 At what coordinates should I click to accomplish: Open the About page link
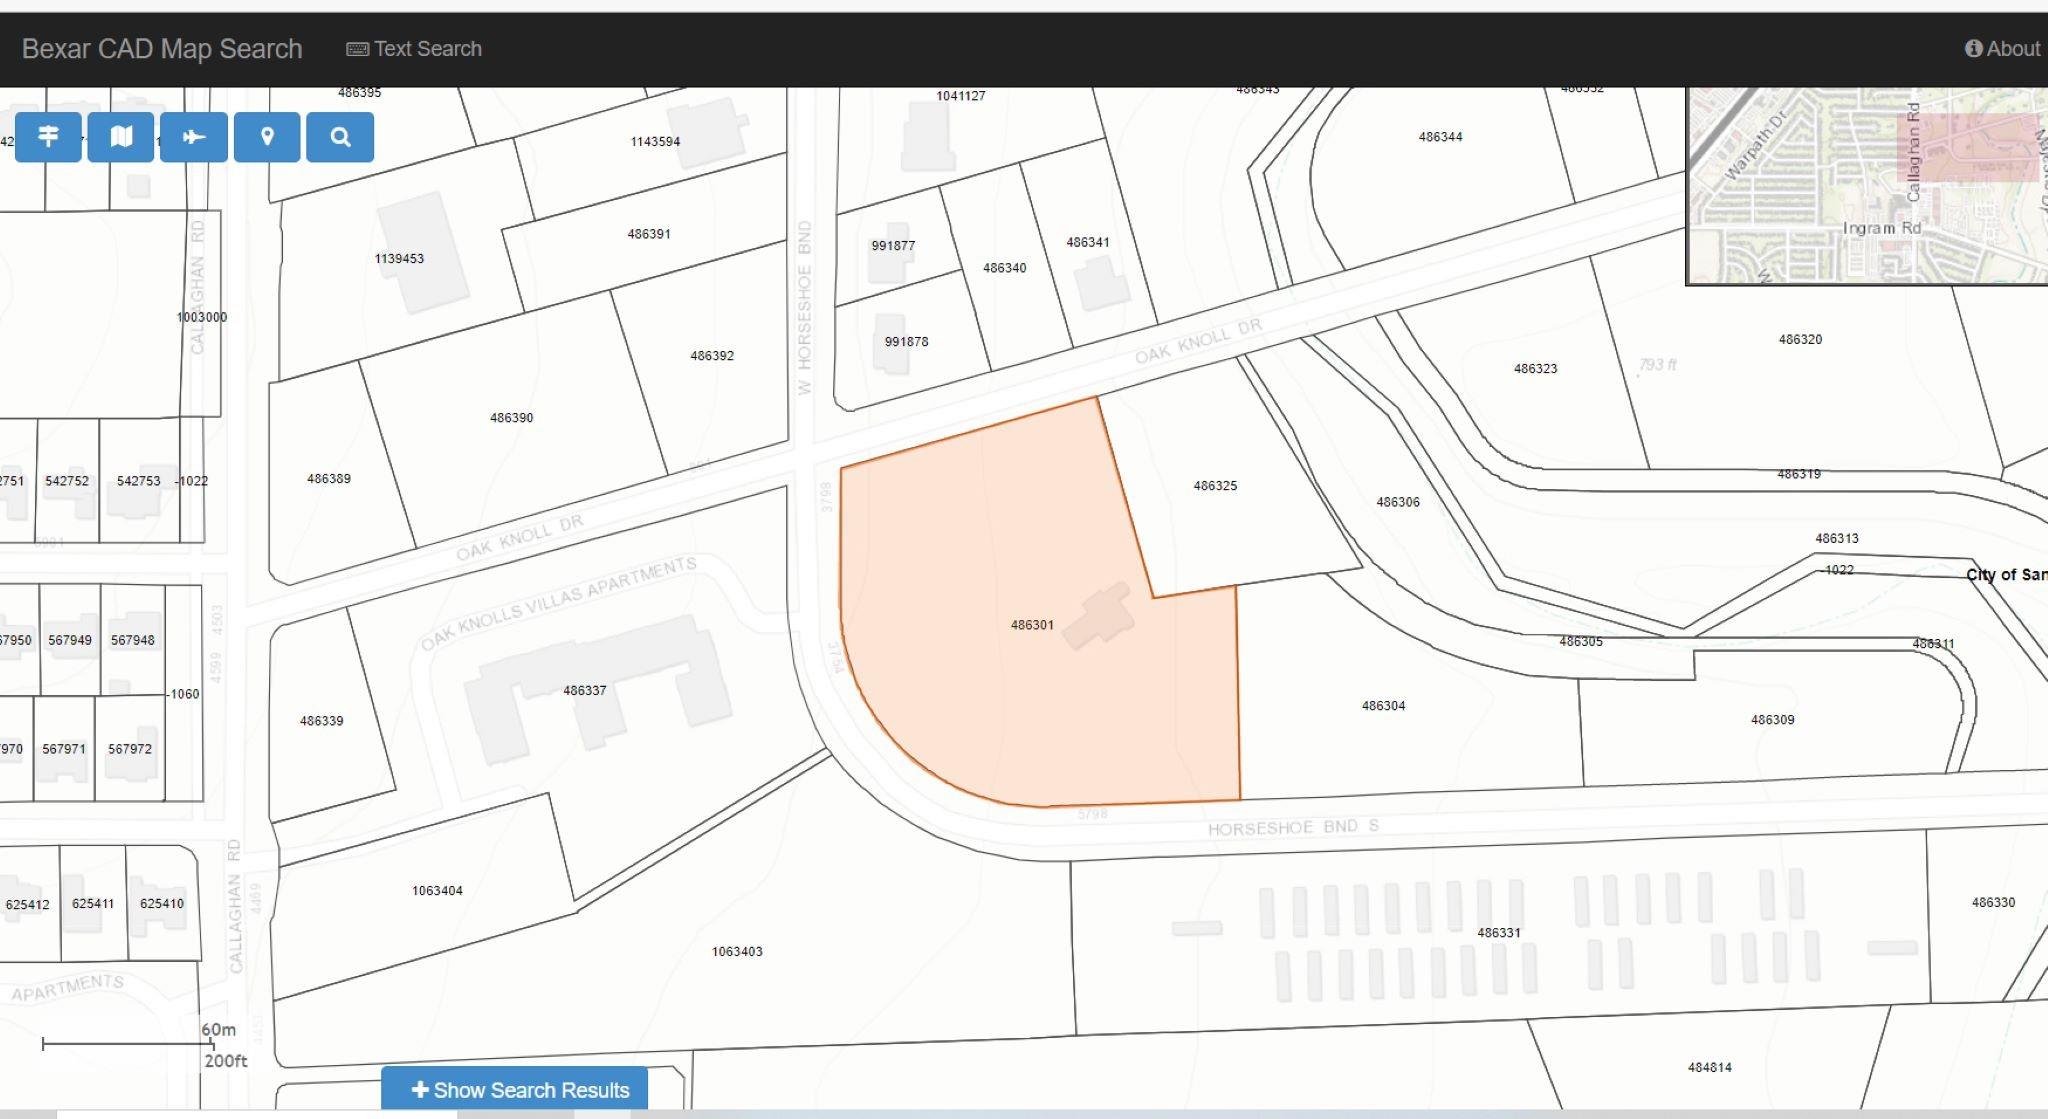2012,49
